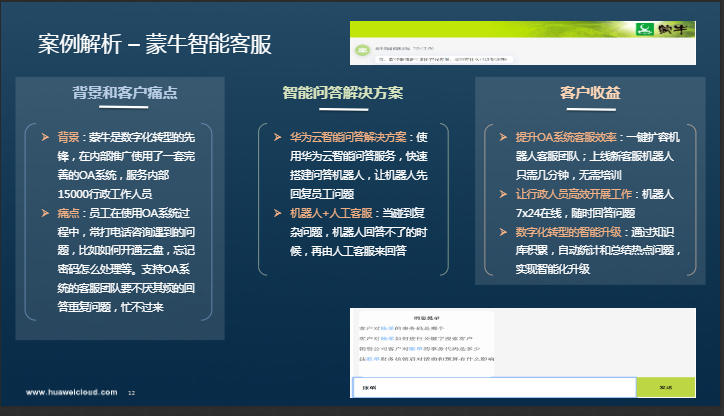Click the orange text 数字化转型的智能升级
The image size is (724, 416).
(x=568, y=232)
